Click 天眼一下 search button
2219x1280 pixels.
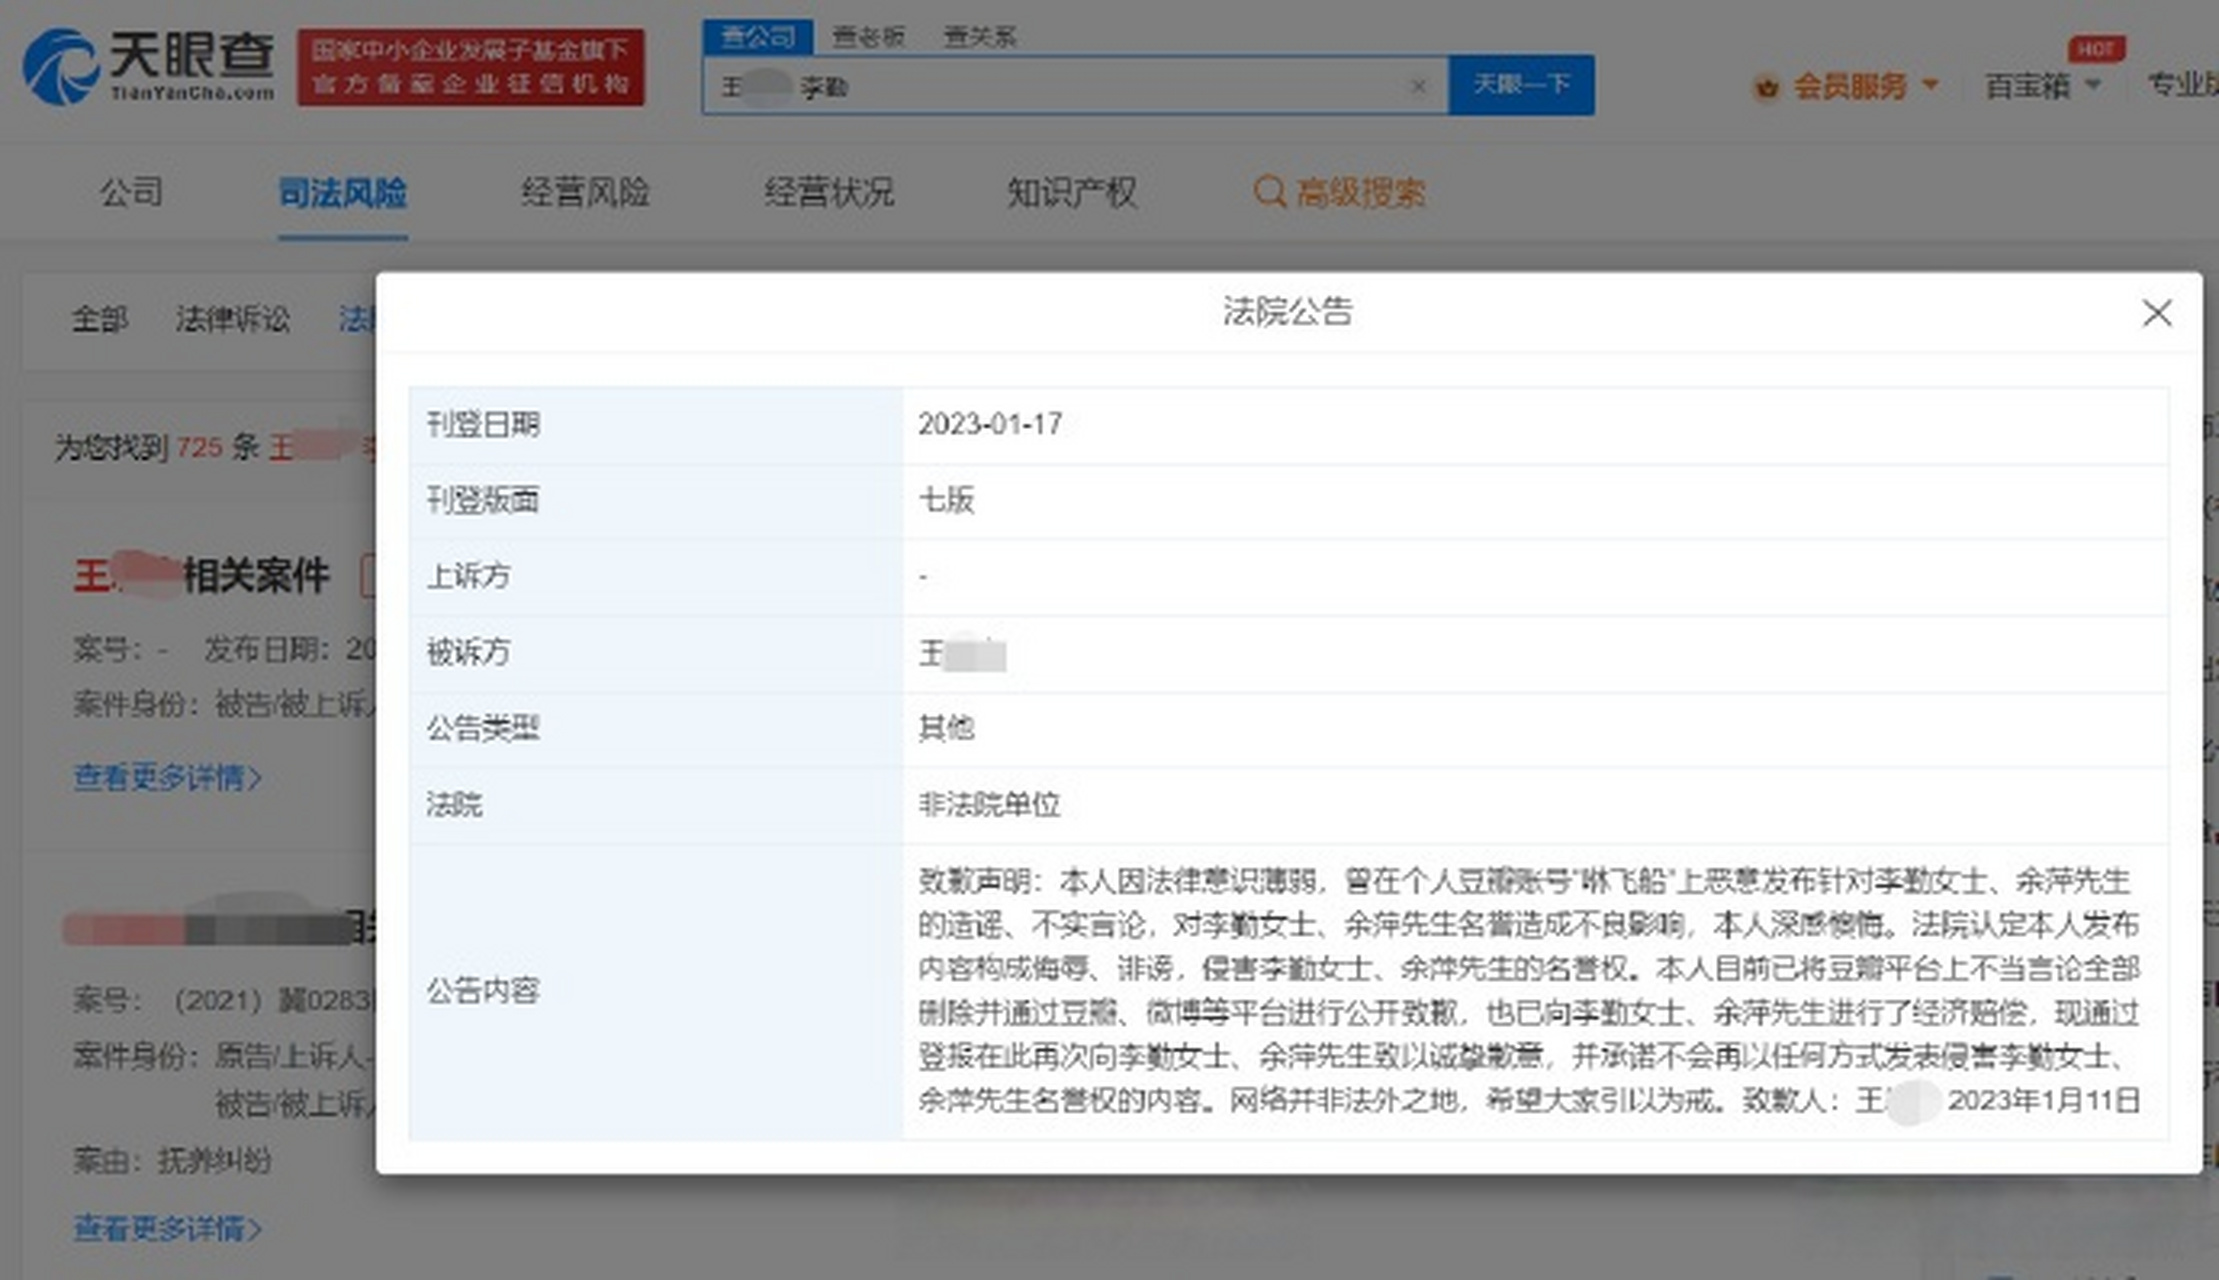coord(1521,85)
